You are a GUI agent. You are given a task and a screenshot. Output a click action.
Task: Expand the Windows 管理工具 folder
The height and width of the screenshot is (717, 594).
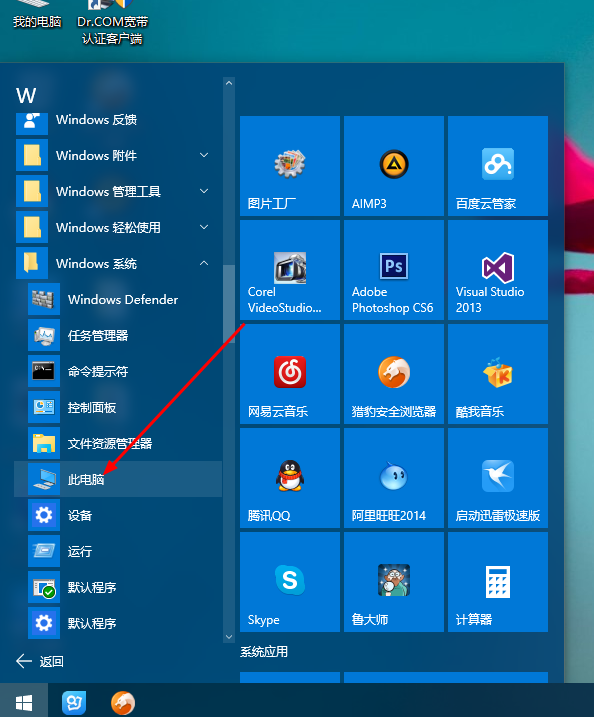(118, 191)
